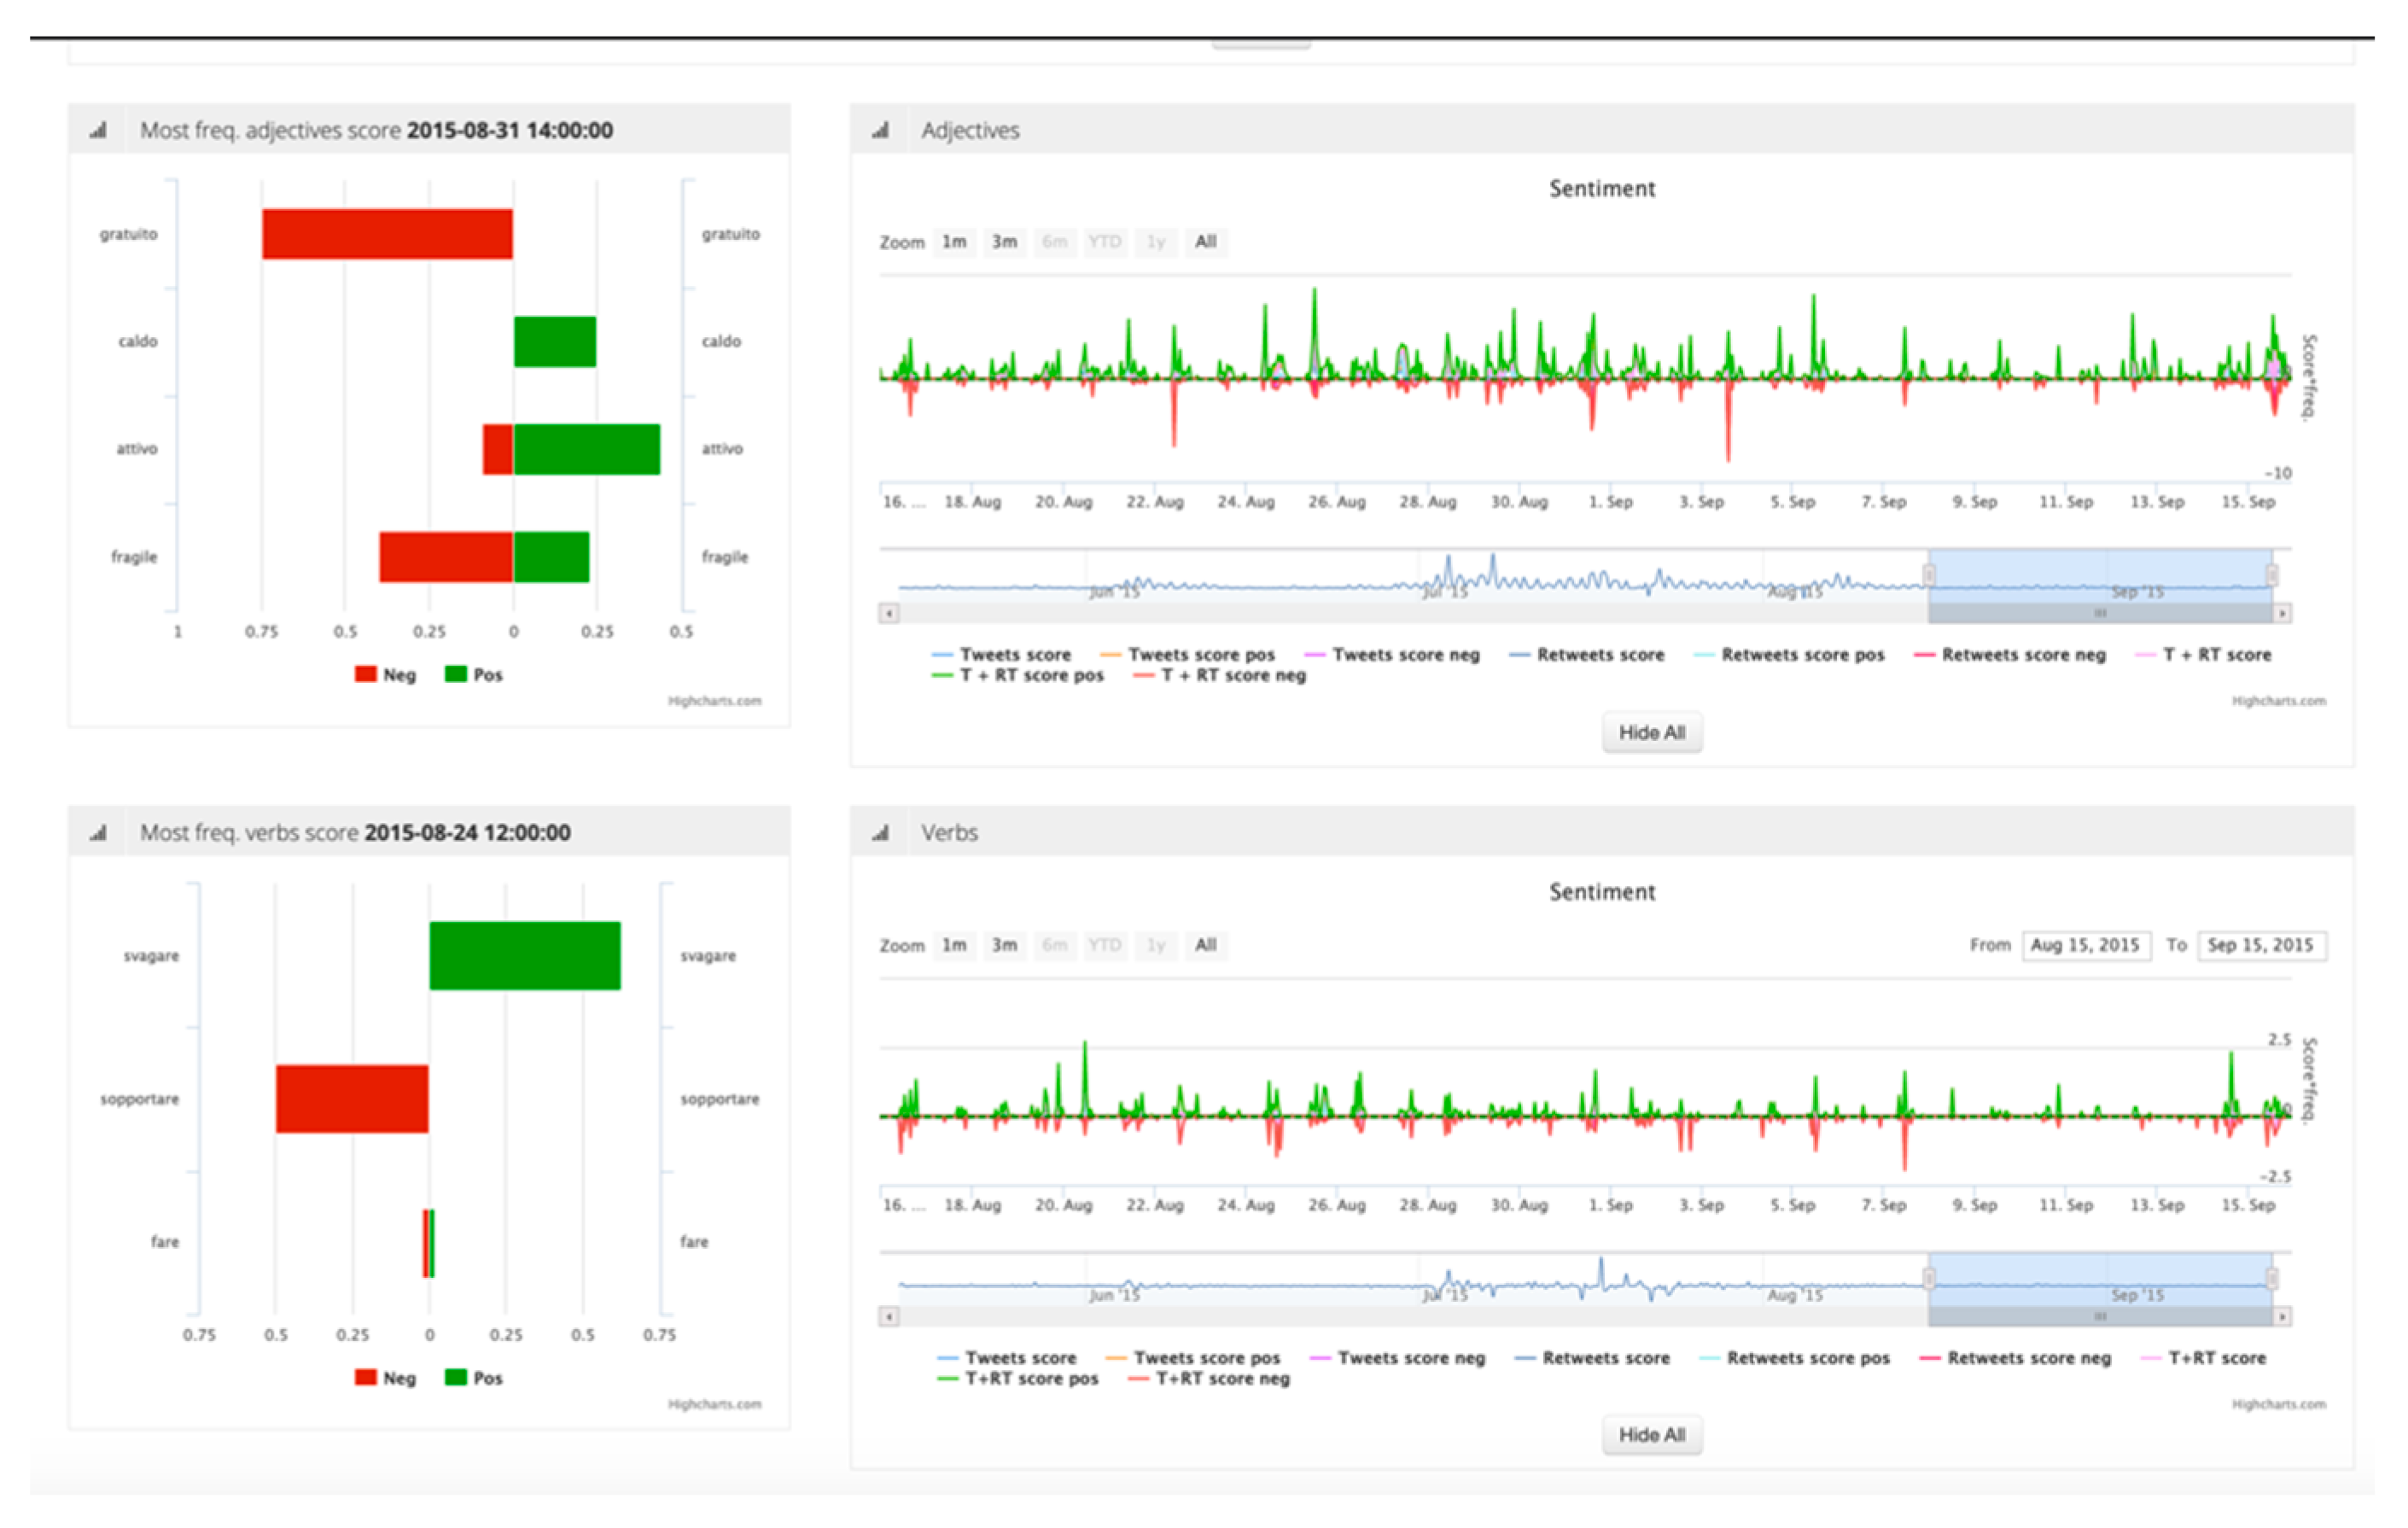Set Adjectives chart zoom to 1m
The width and height of the screenshot is (2408, 1528).
954,242
